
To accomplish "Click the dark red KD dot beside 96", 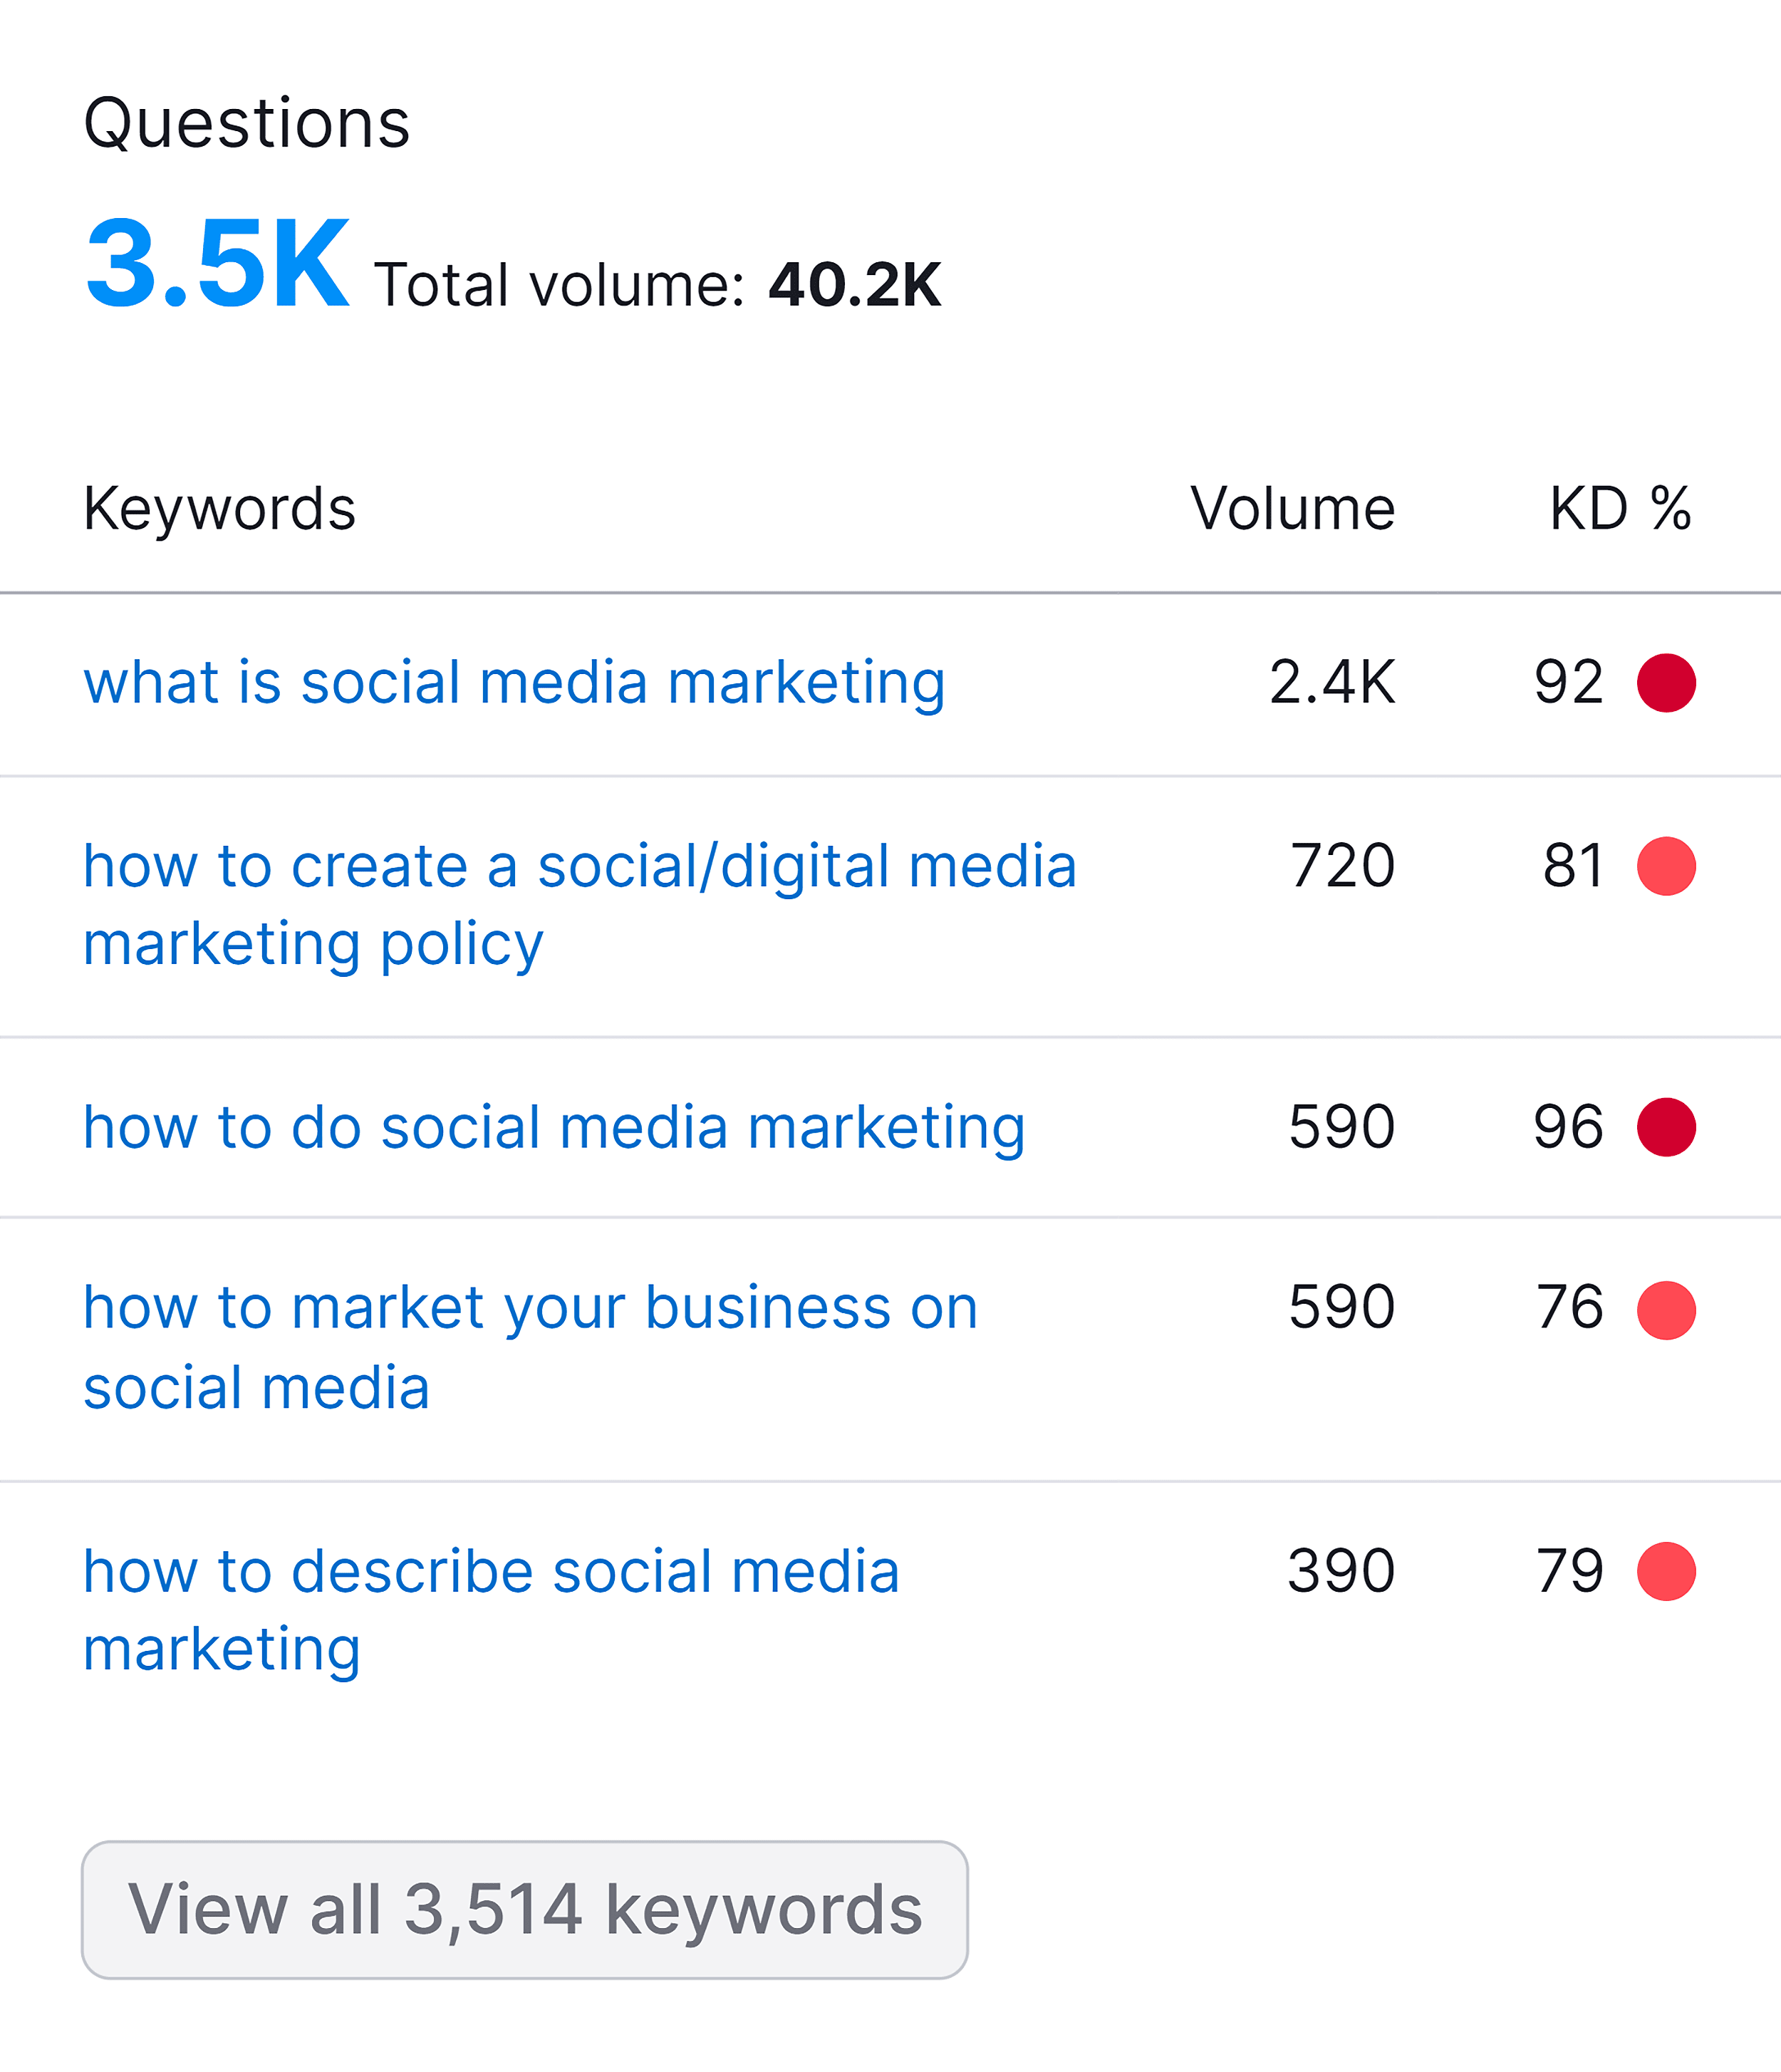I will coord(1666,1127).
